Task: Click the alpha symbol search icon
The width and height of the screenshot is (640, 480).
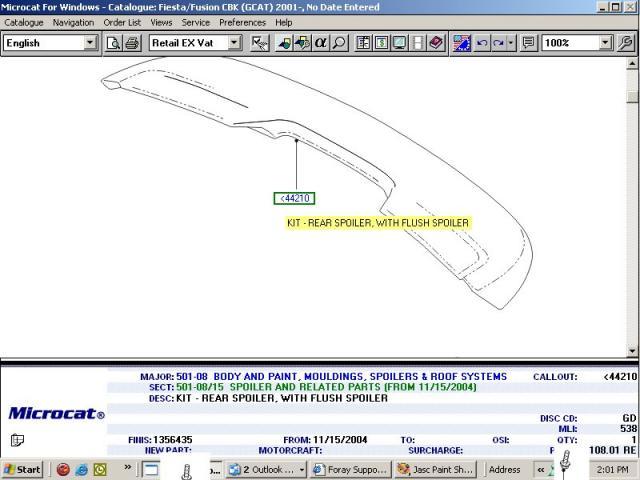Action: click(321, 43)
